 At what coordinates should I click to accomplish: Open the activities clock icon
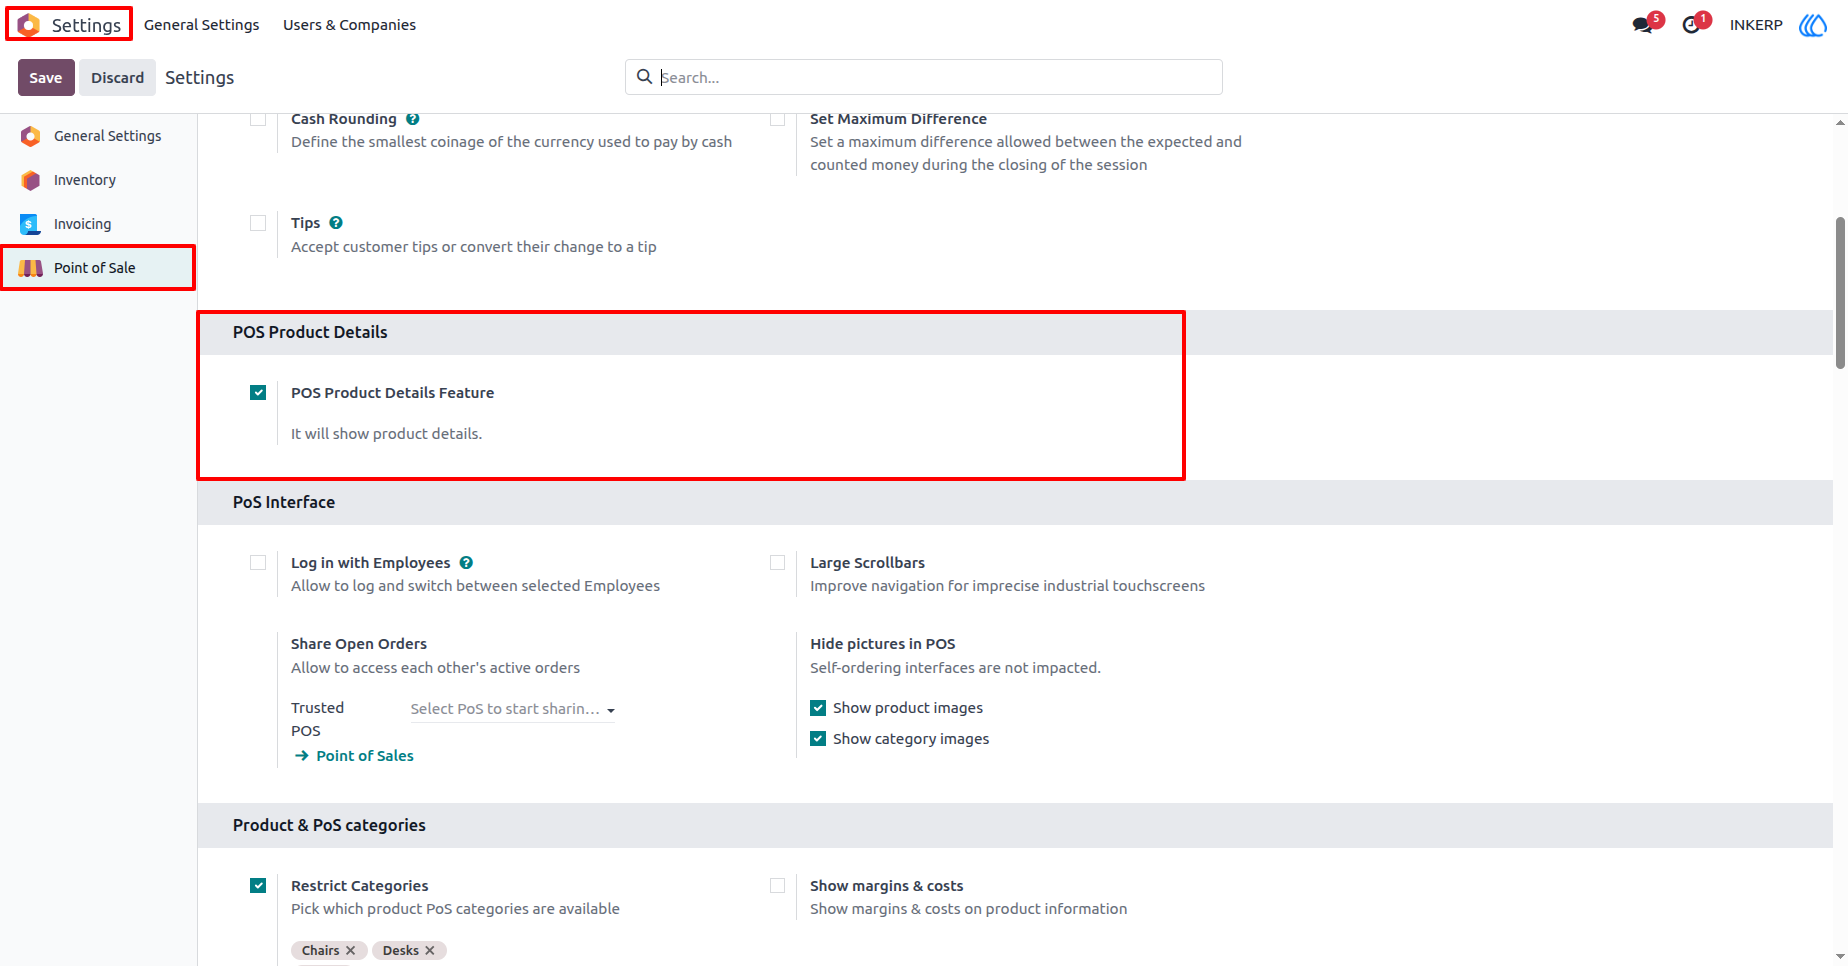[1691, 25]
